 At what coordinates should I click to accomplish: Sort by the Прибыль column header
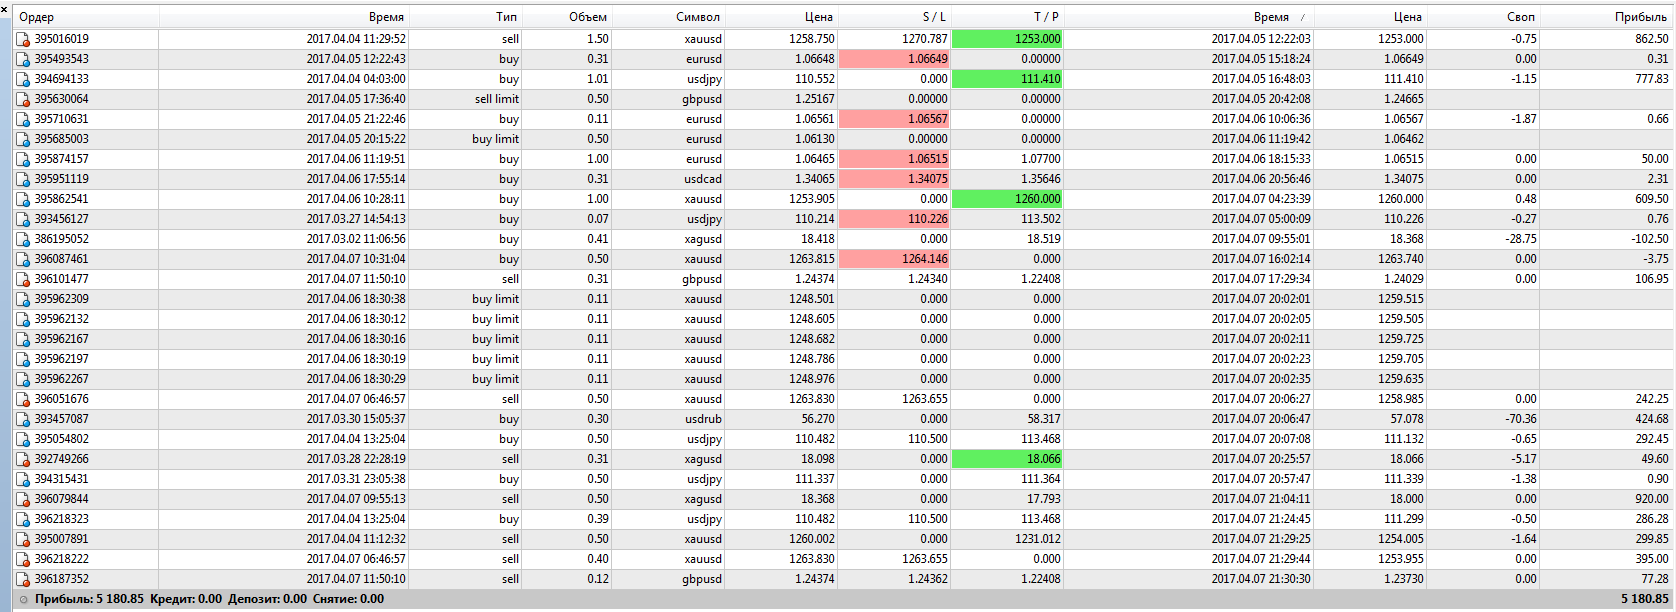(x=1606, y=17)
